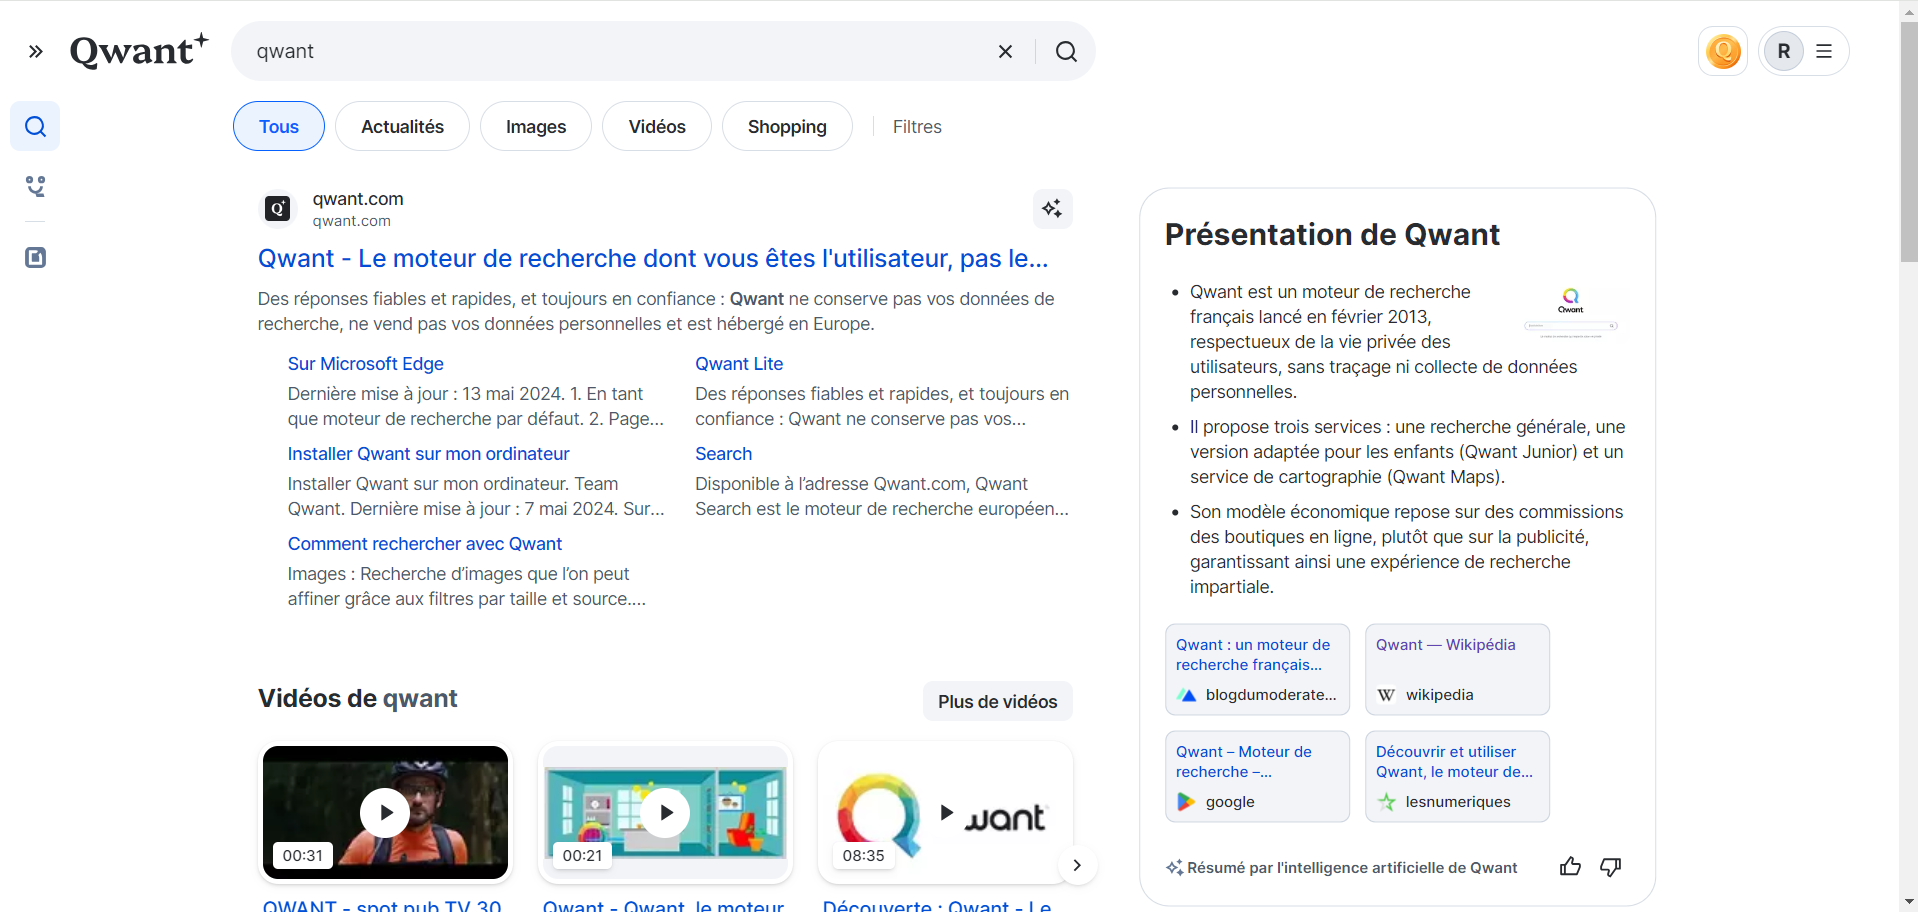The height and width of the screenshot is (912, 1918).
Task: Click the qwant.com favicon
Action: click(x=278, y=208)
